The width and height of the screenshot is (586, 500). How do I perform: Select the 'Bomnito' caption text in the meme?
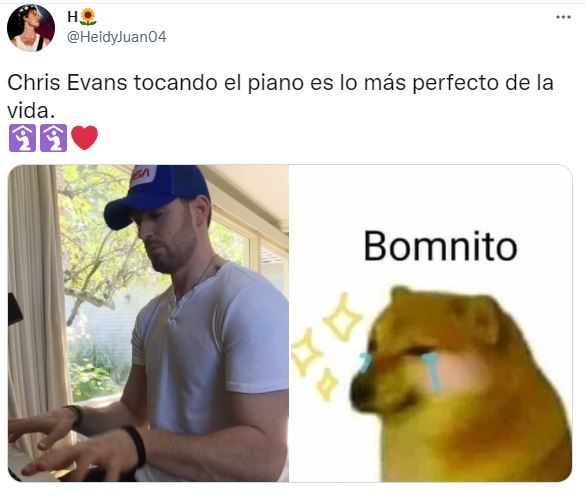click(x=440, y=246)
